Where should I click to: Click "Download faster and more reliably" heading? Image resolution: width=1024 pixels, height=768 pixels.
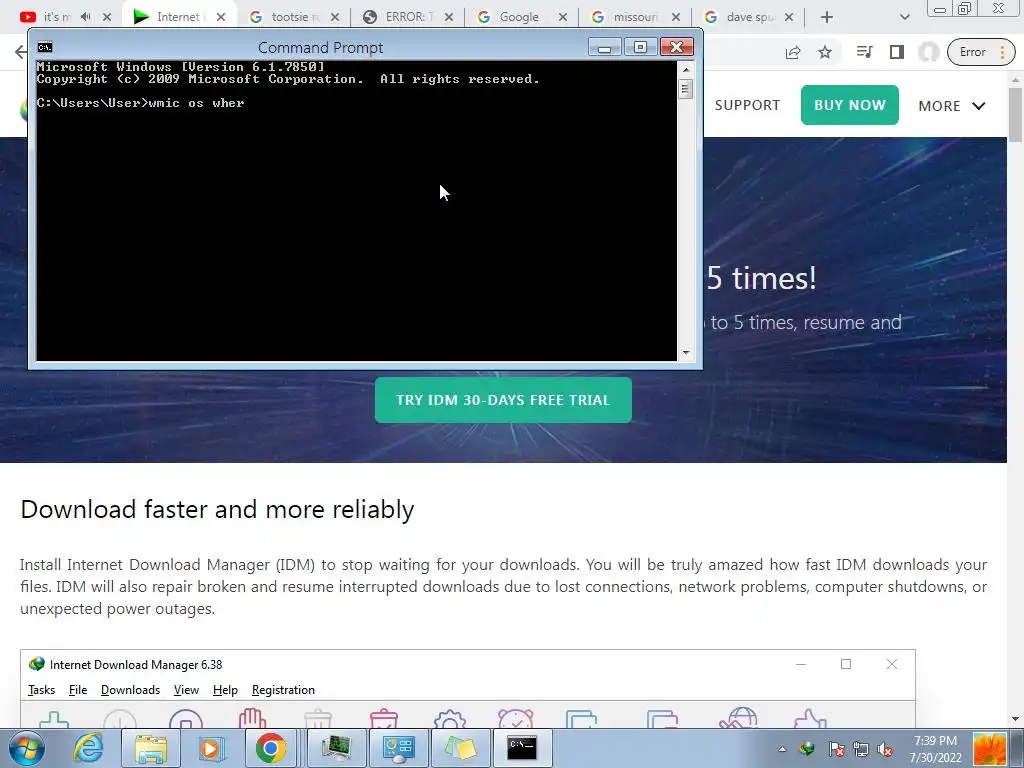(217, 509)
